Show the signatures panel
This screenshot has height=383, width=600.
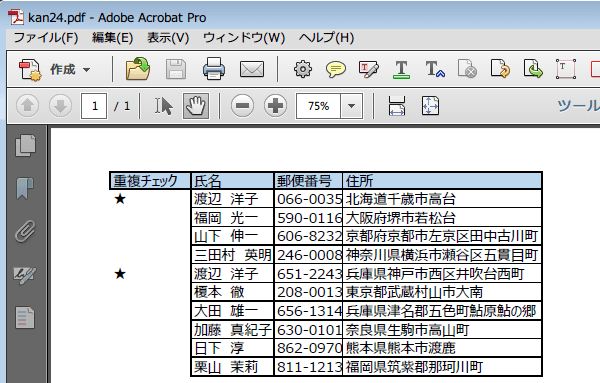click(x=25, y=275)
